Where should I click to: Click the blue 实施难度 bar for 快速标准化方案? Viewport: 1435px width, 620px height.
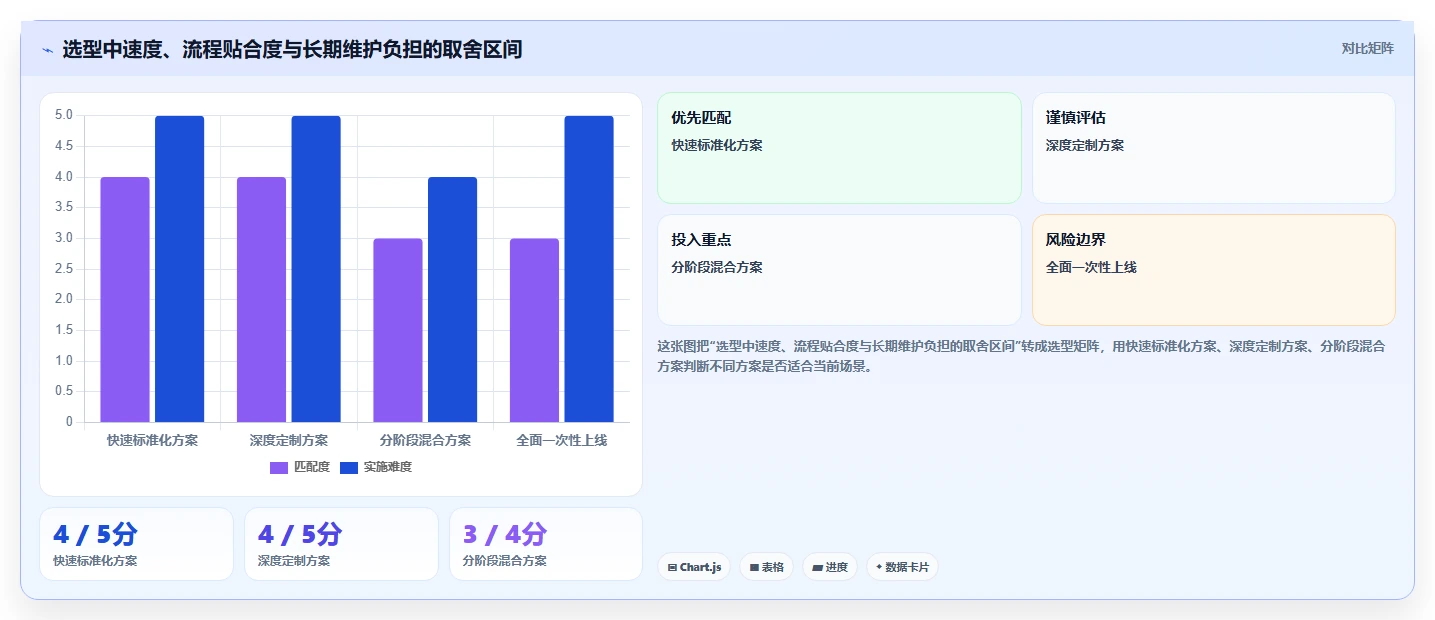(179, 269)
